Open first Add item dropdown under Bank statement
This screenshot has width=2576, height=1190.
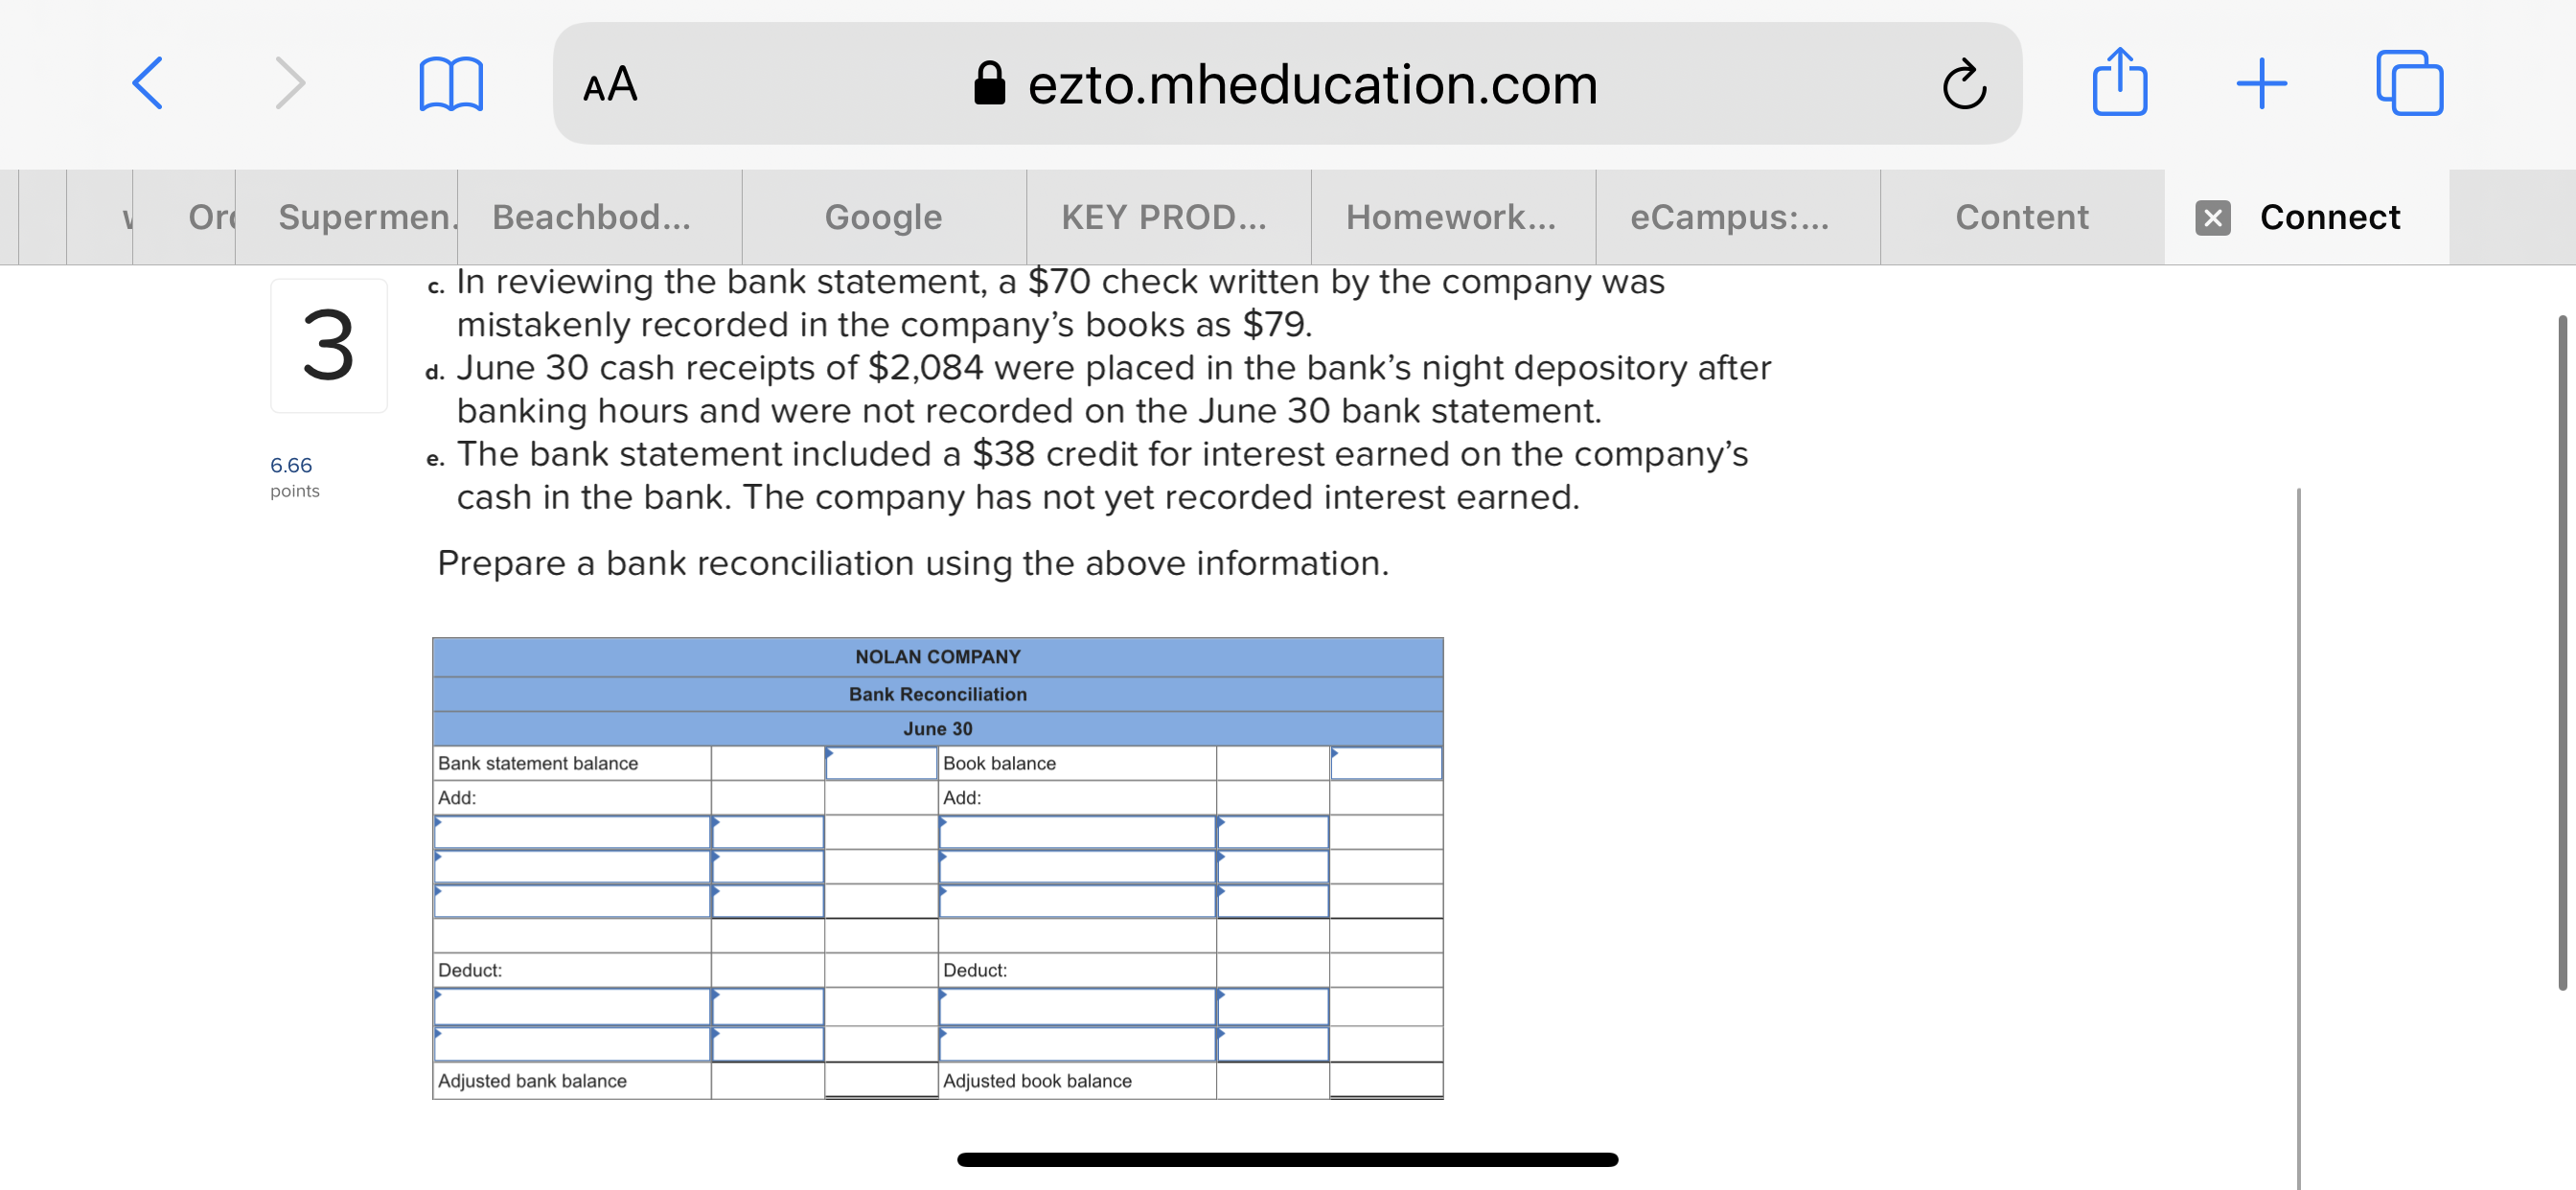coord(572,832)
